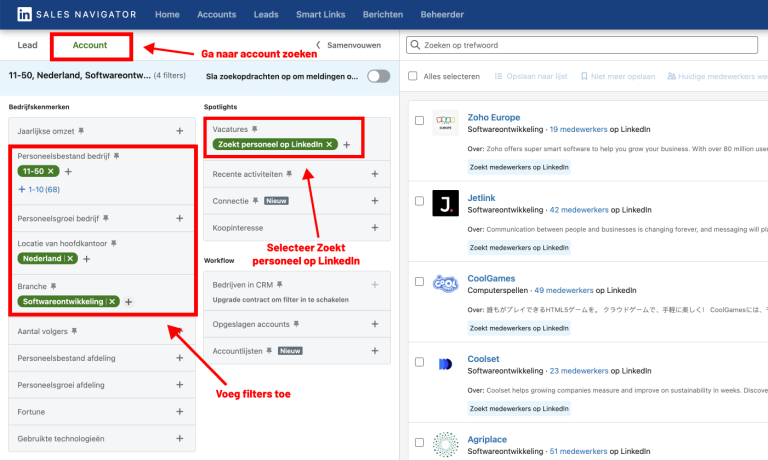Remove the Zoekt personeel op LinkedIn chip
This screenshot has height=460, width=768.
click(329, 145)
